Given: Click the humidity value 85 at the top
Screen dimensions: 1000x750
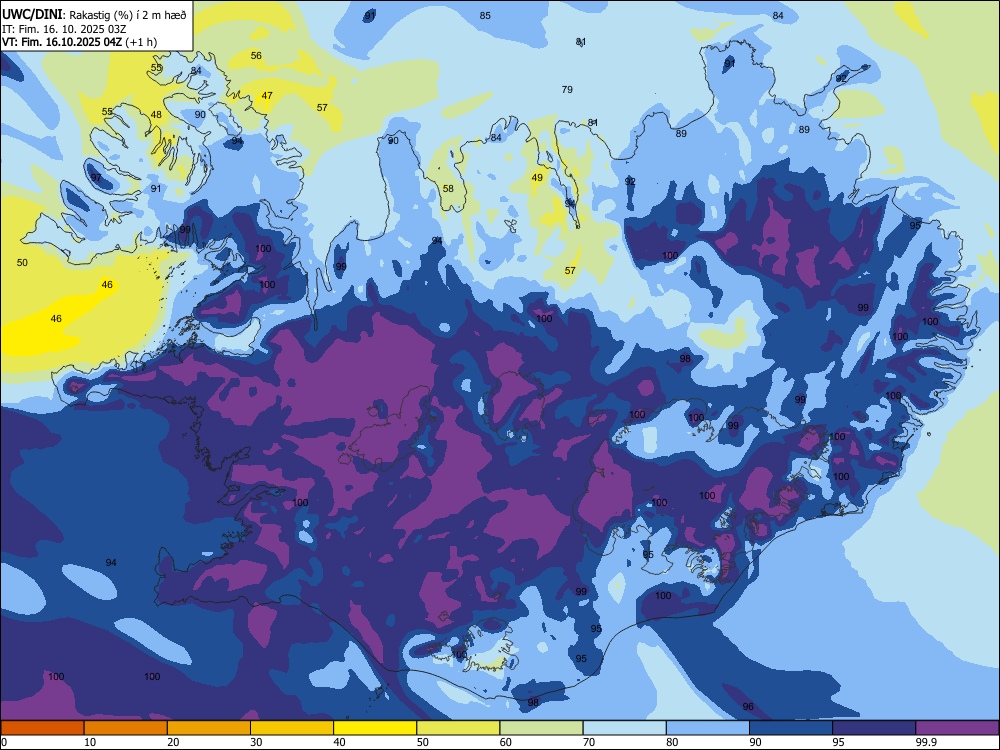Looking at the screenshot, I should [x=485, y=15].
